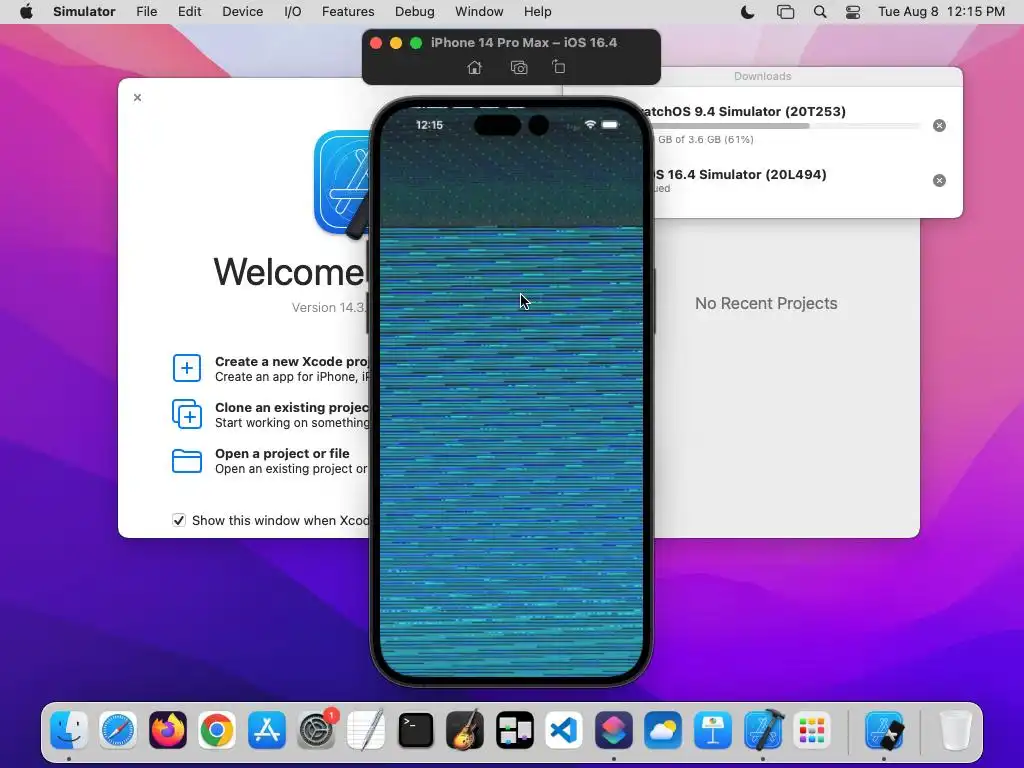Open the Window menu
This screenshot has width=1024, height=768.
coord(479,12)
